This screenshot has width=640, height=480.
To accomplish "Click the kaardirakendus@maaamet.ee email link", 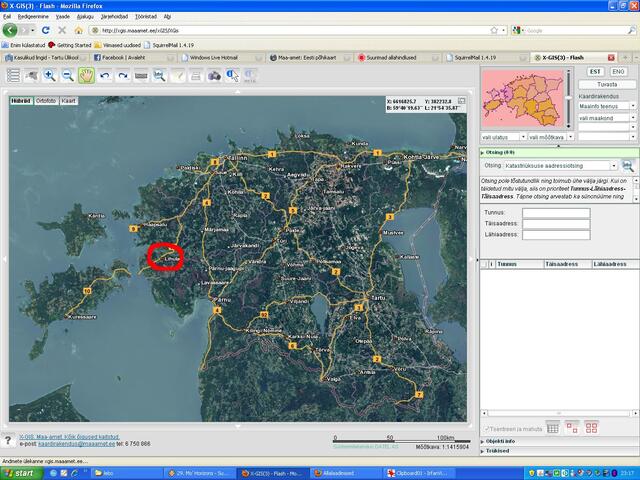I will (76, 444).
